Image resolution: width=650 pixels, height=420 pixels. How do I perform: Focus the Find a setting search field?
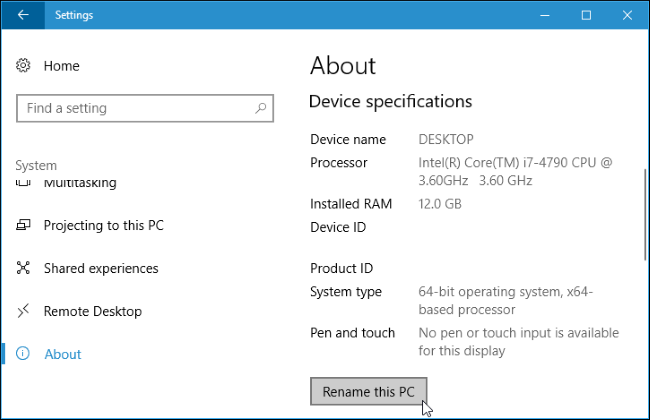point(135,108)
